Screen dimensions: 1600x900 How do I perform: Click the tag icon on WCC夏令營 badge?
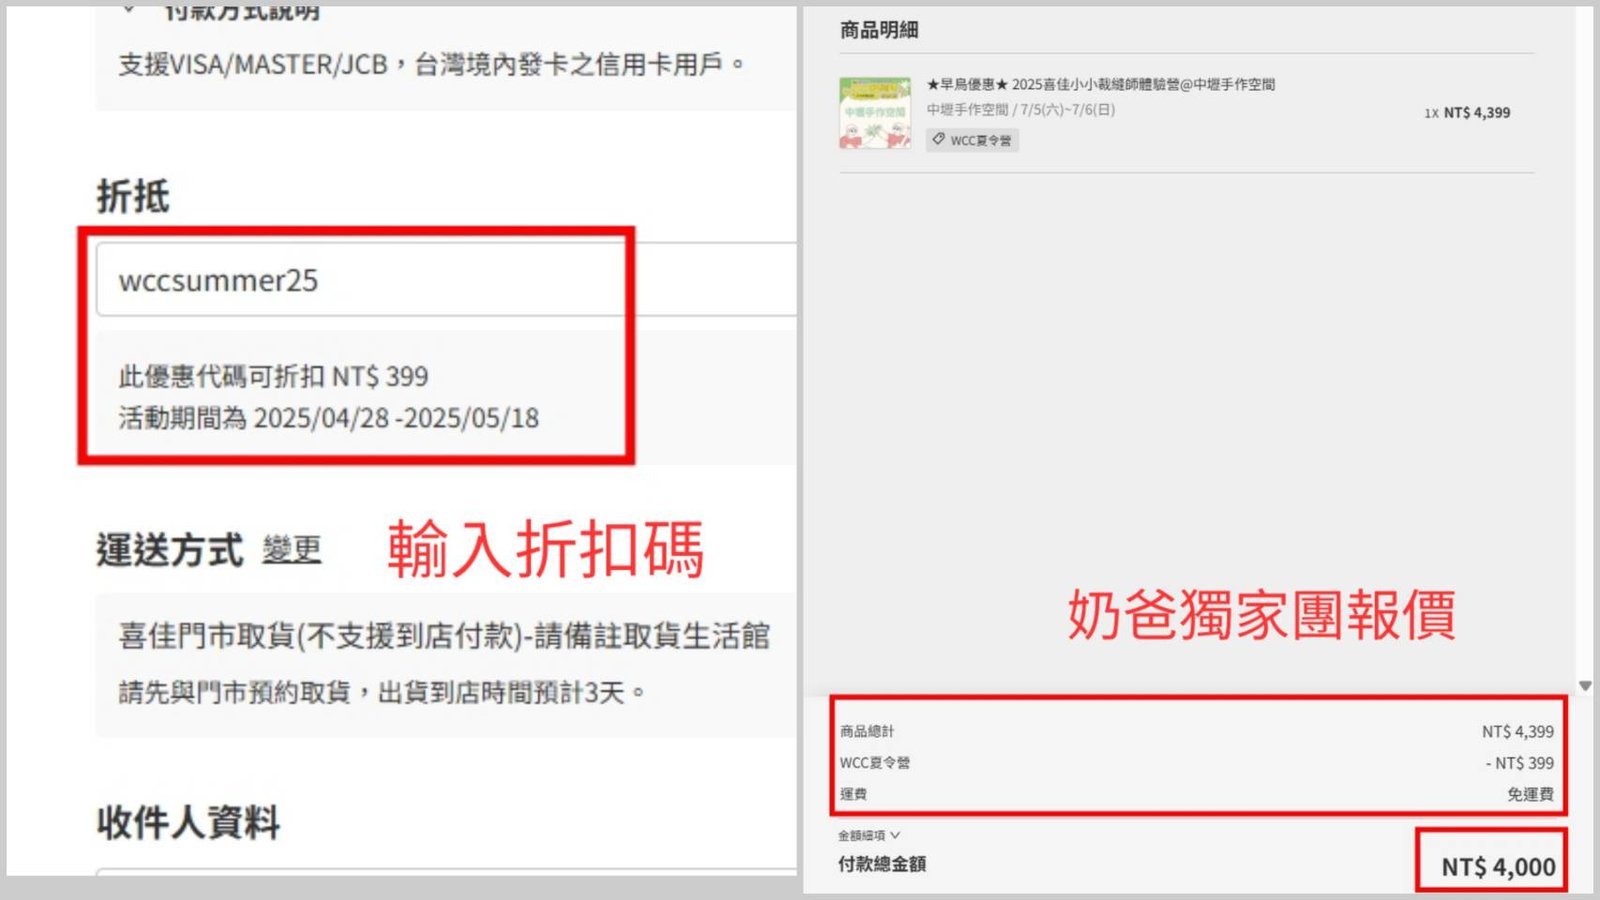tap(938, 140)
